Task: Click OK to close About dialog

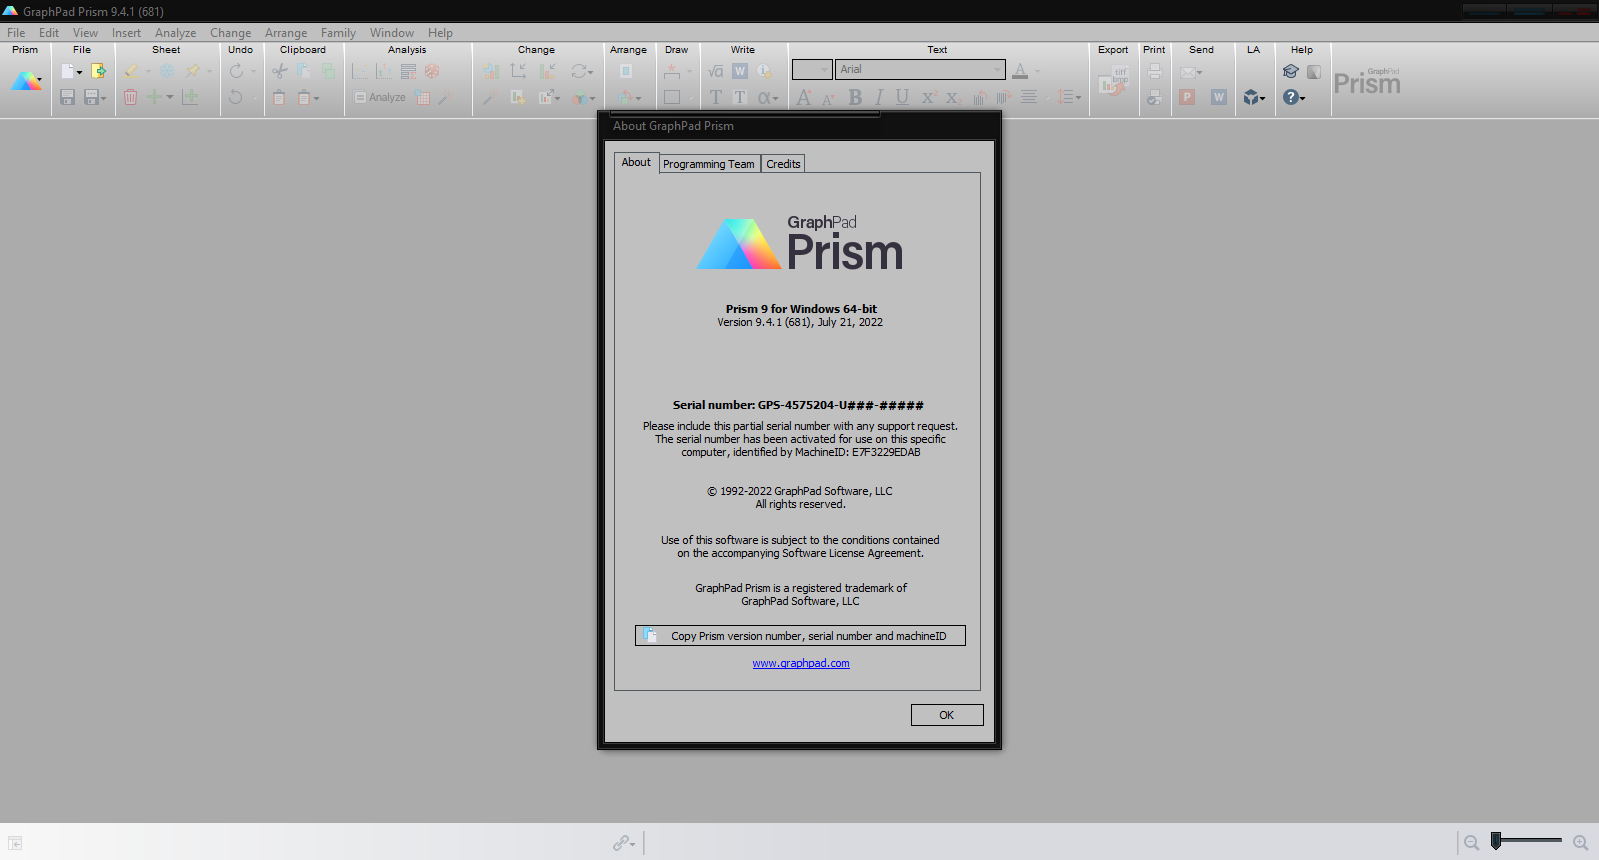Action: point(947,715)
